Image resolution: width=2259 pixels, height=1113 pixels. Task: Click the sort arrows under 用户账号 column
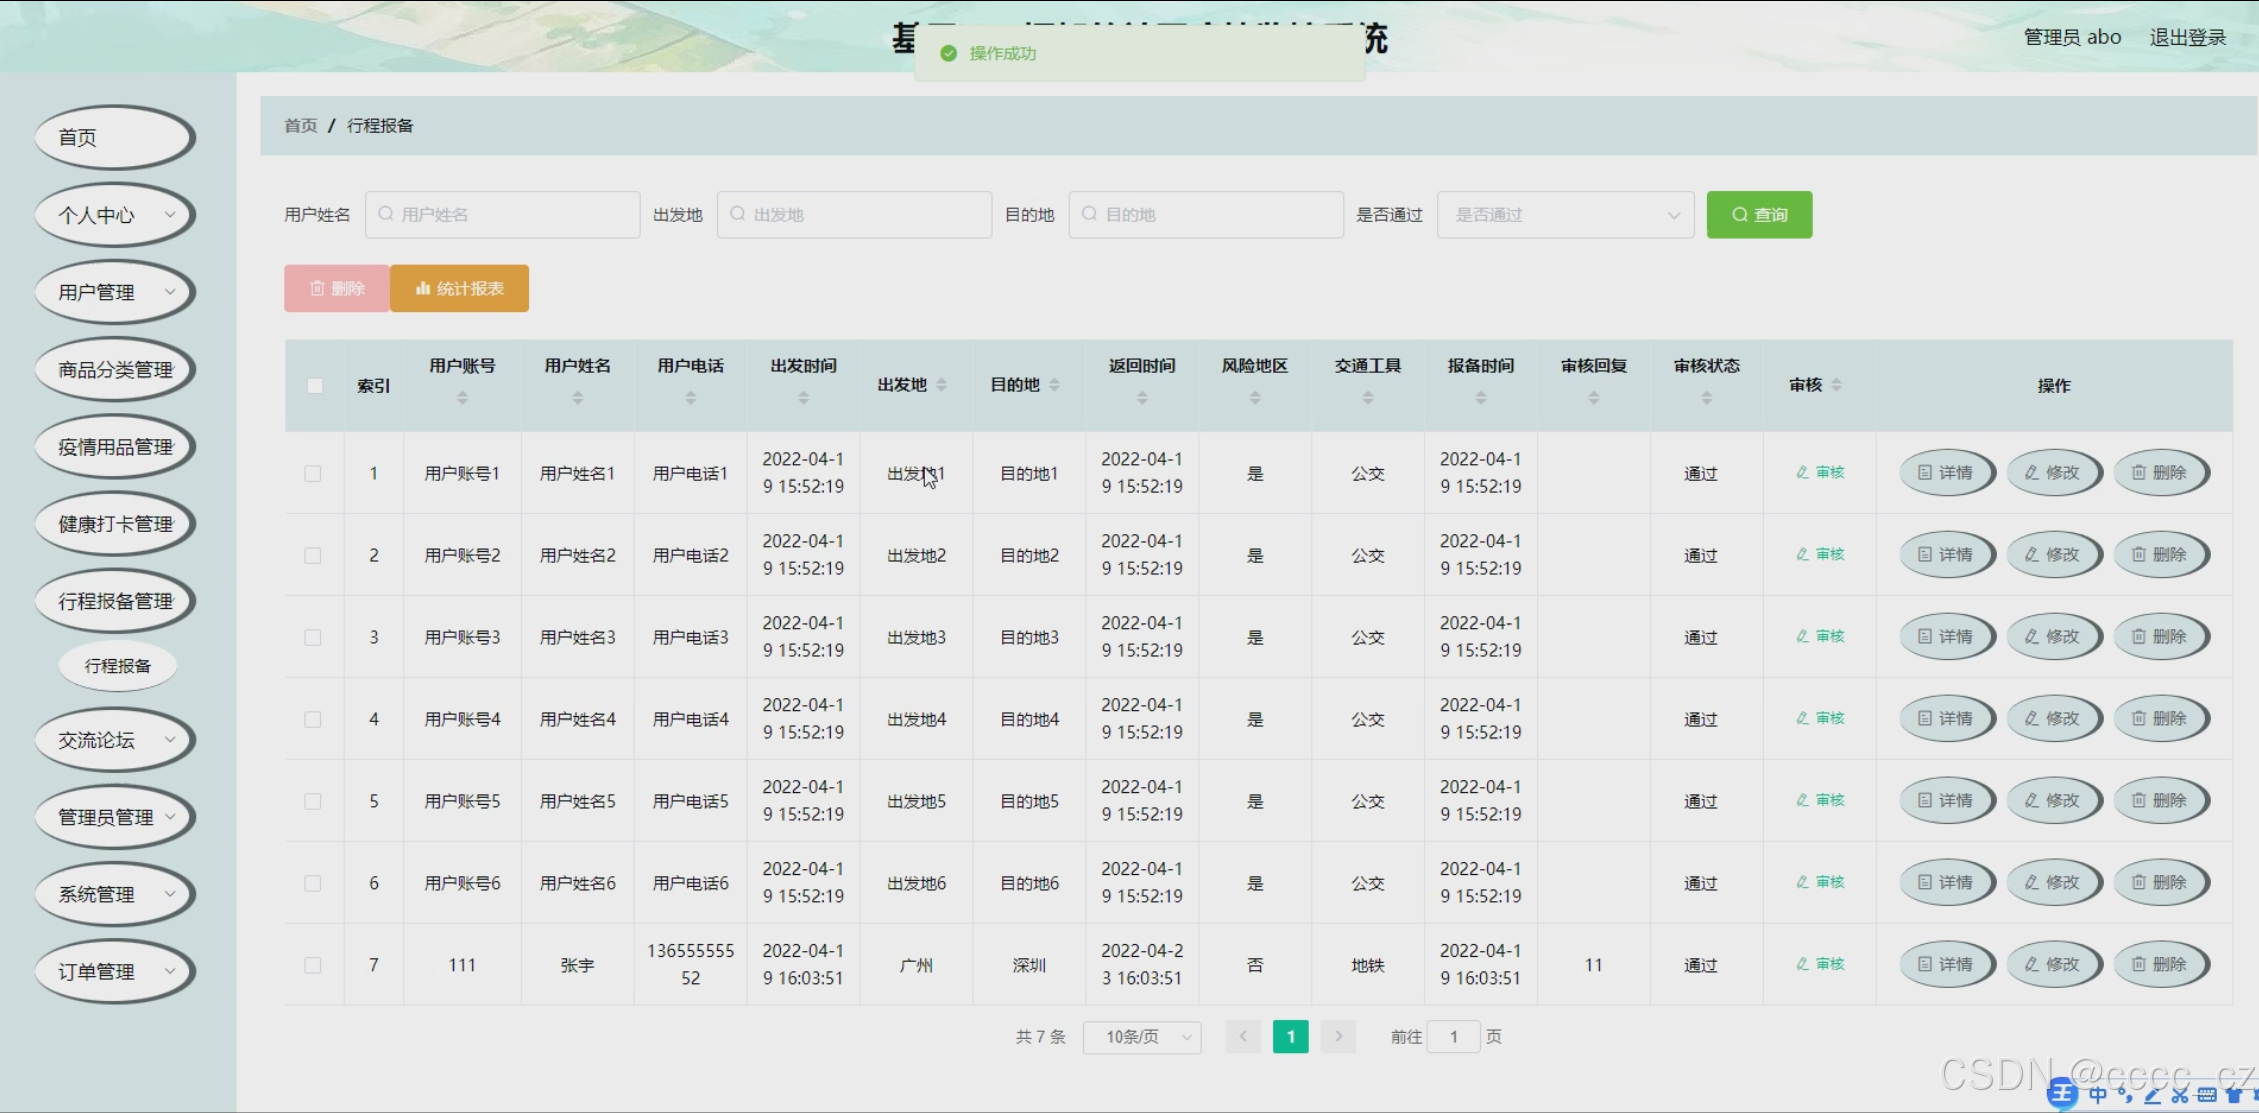[x=462, y=398]
